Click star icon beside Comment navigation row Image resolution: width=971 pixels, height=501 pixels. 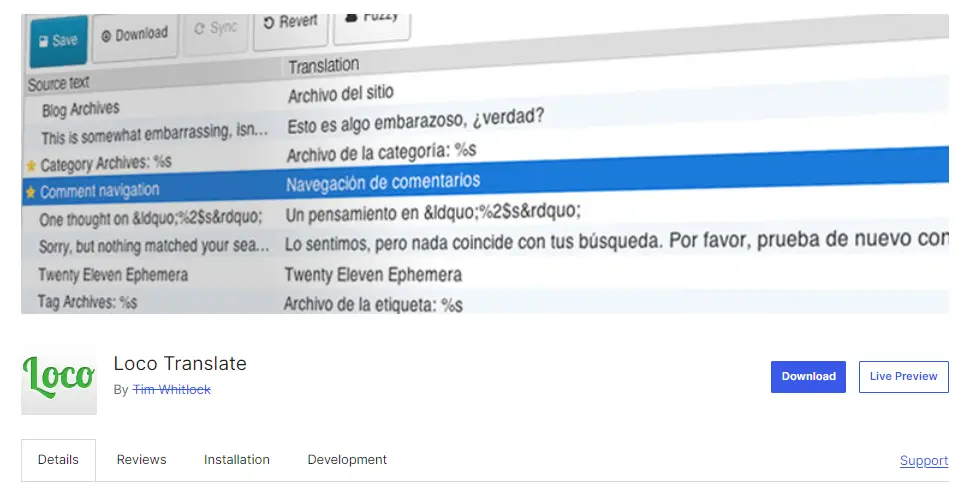pyautogui.click(x=30, y=193)
